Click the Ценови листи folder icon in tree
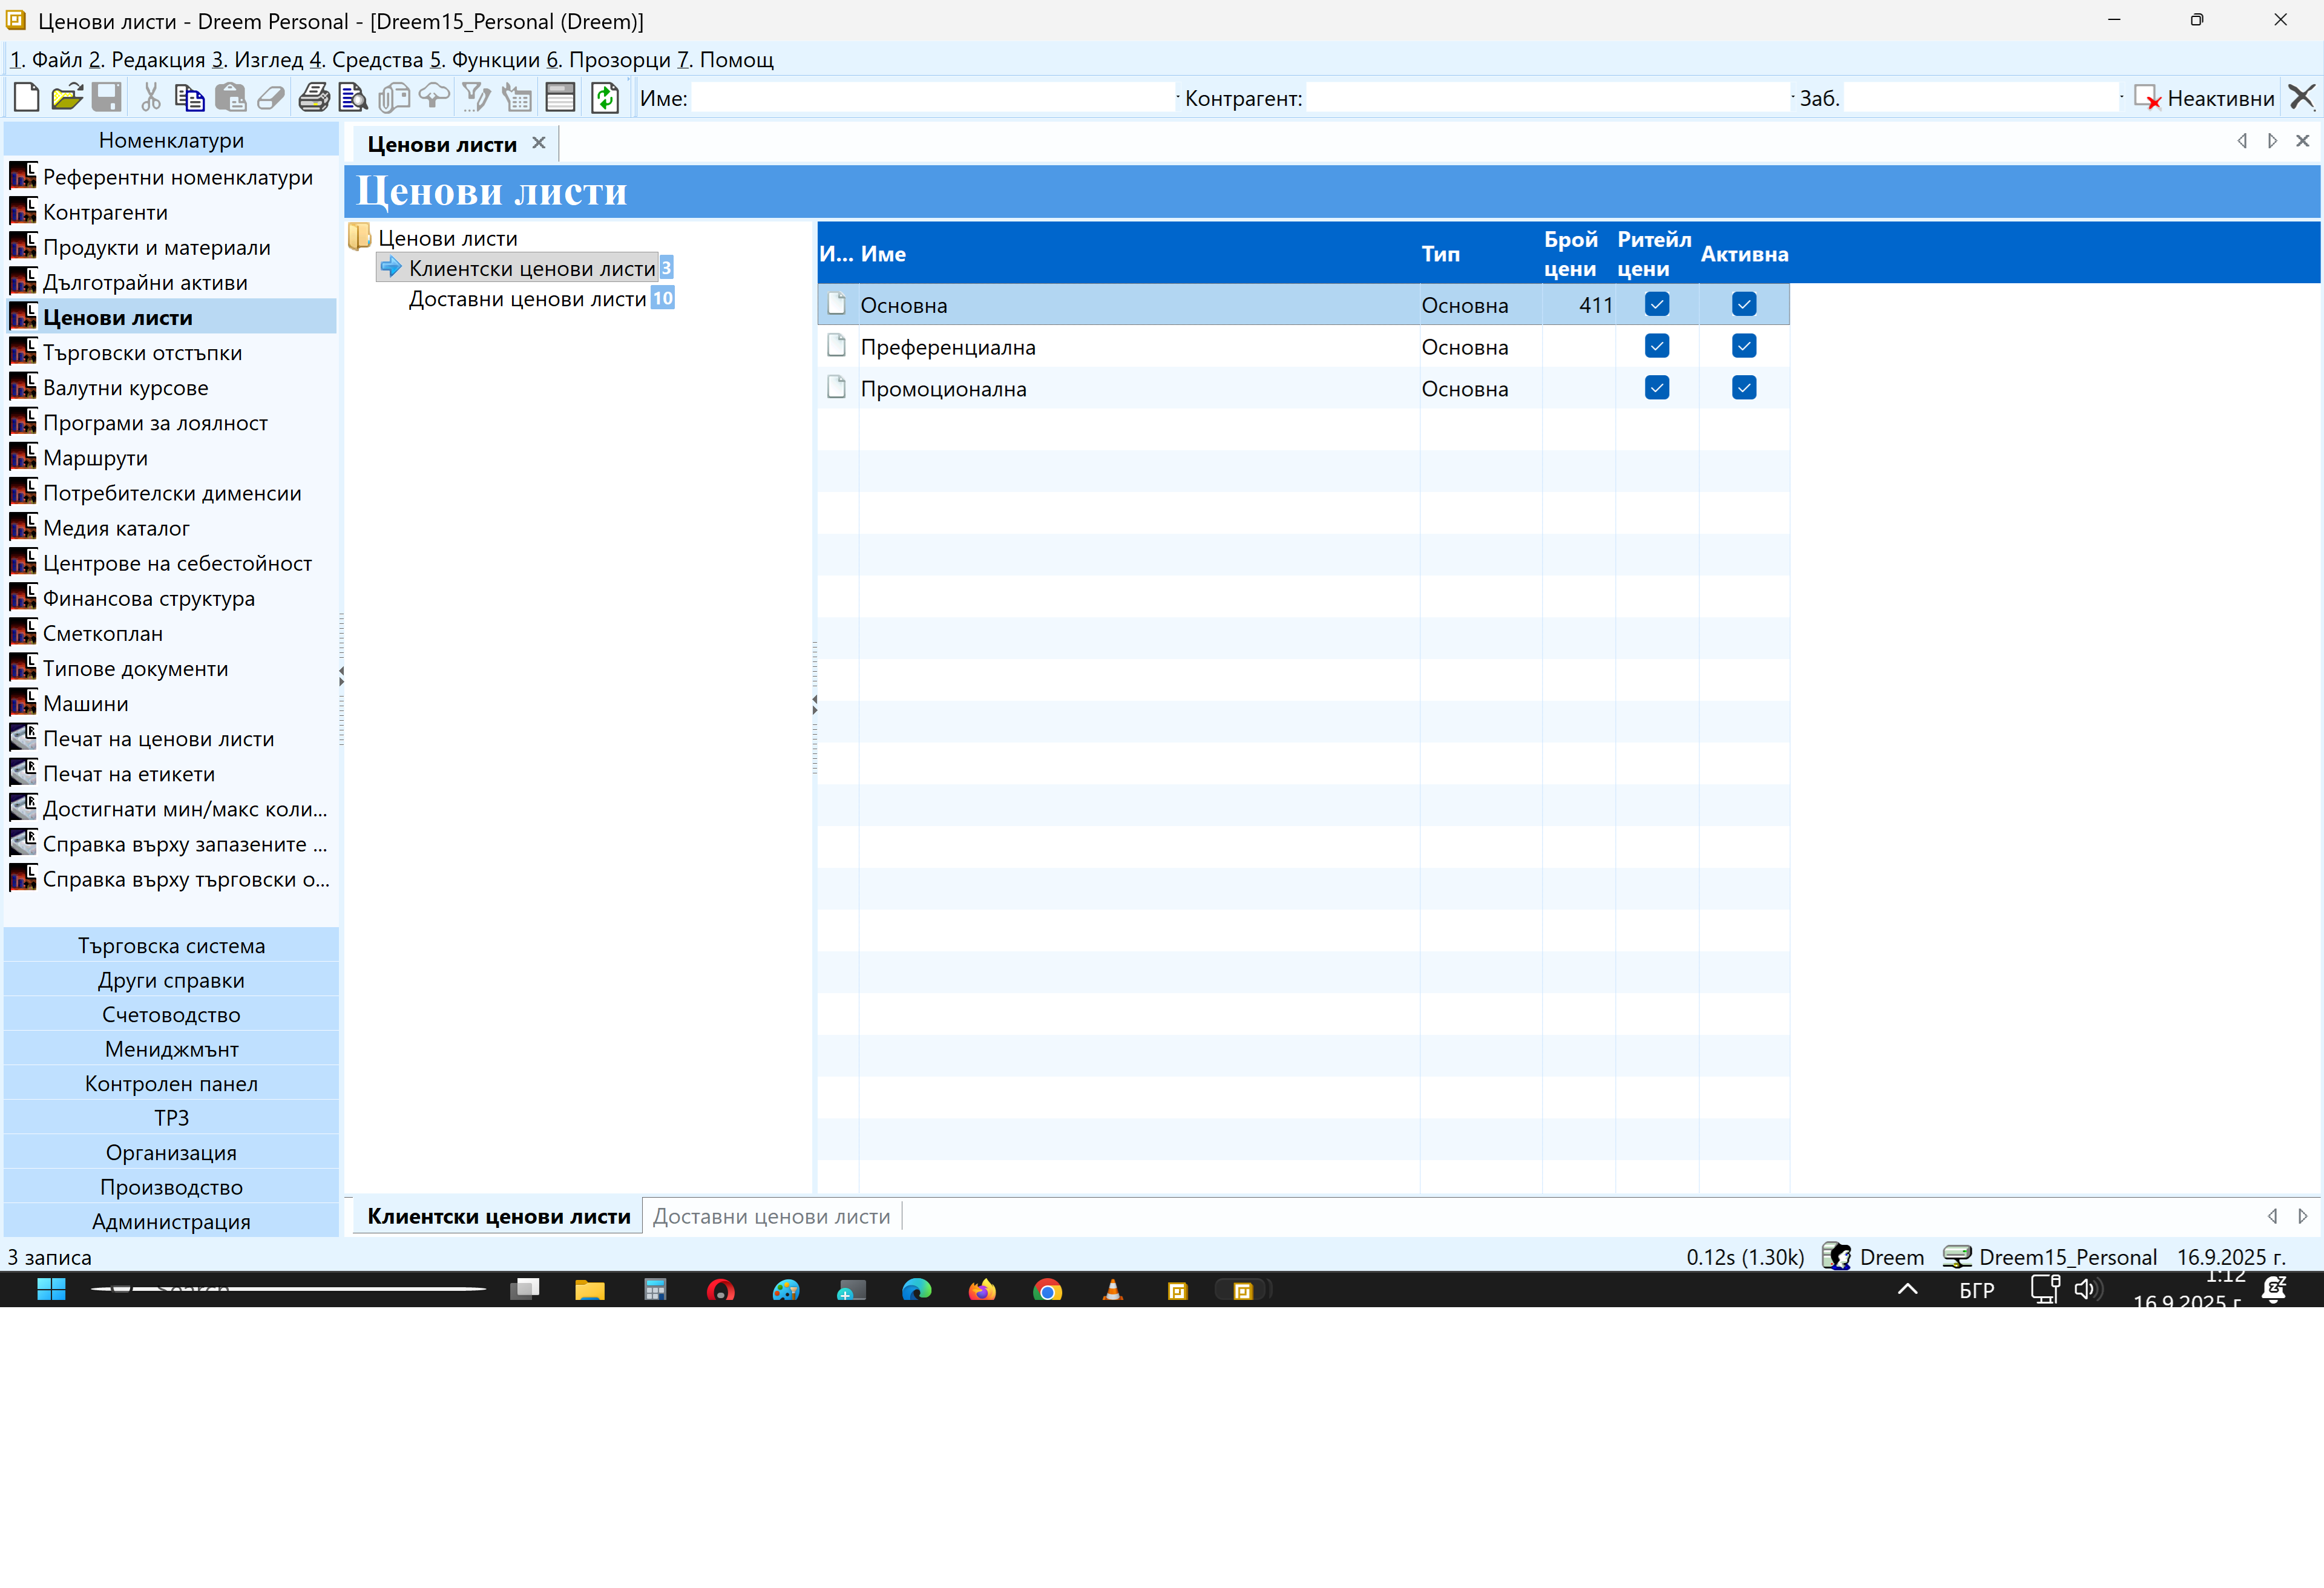 point(360,238)
